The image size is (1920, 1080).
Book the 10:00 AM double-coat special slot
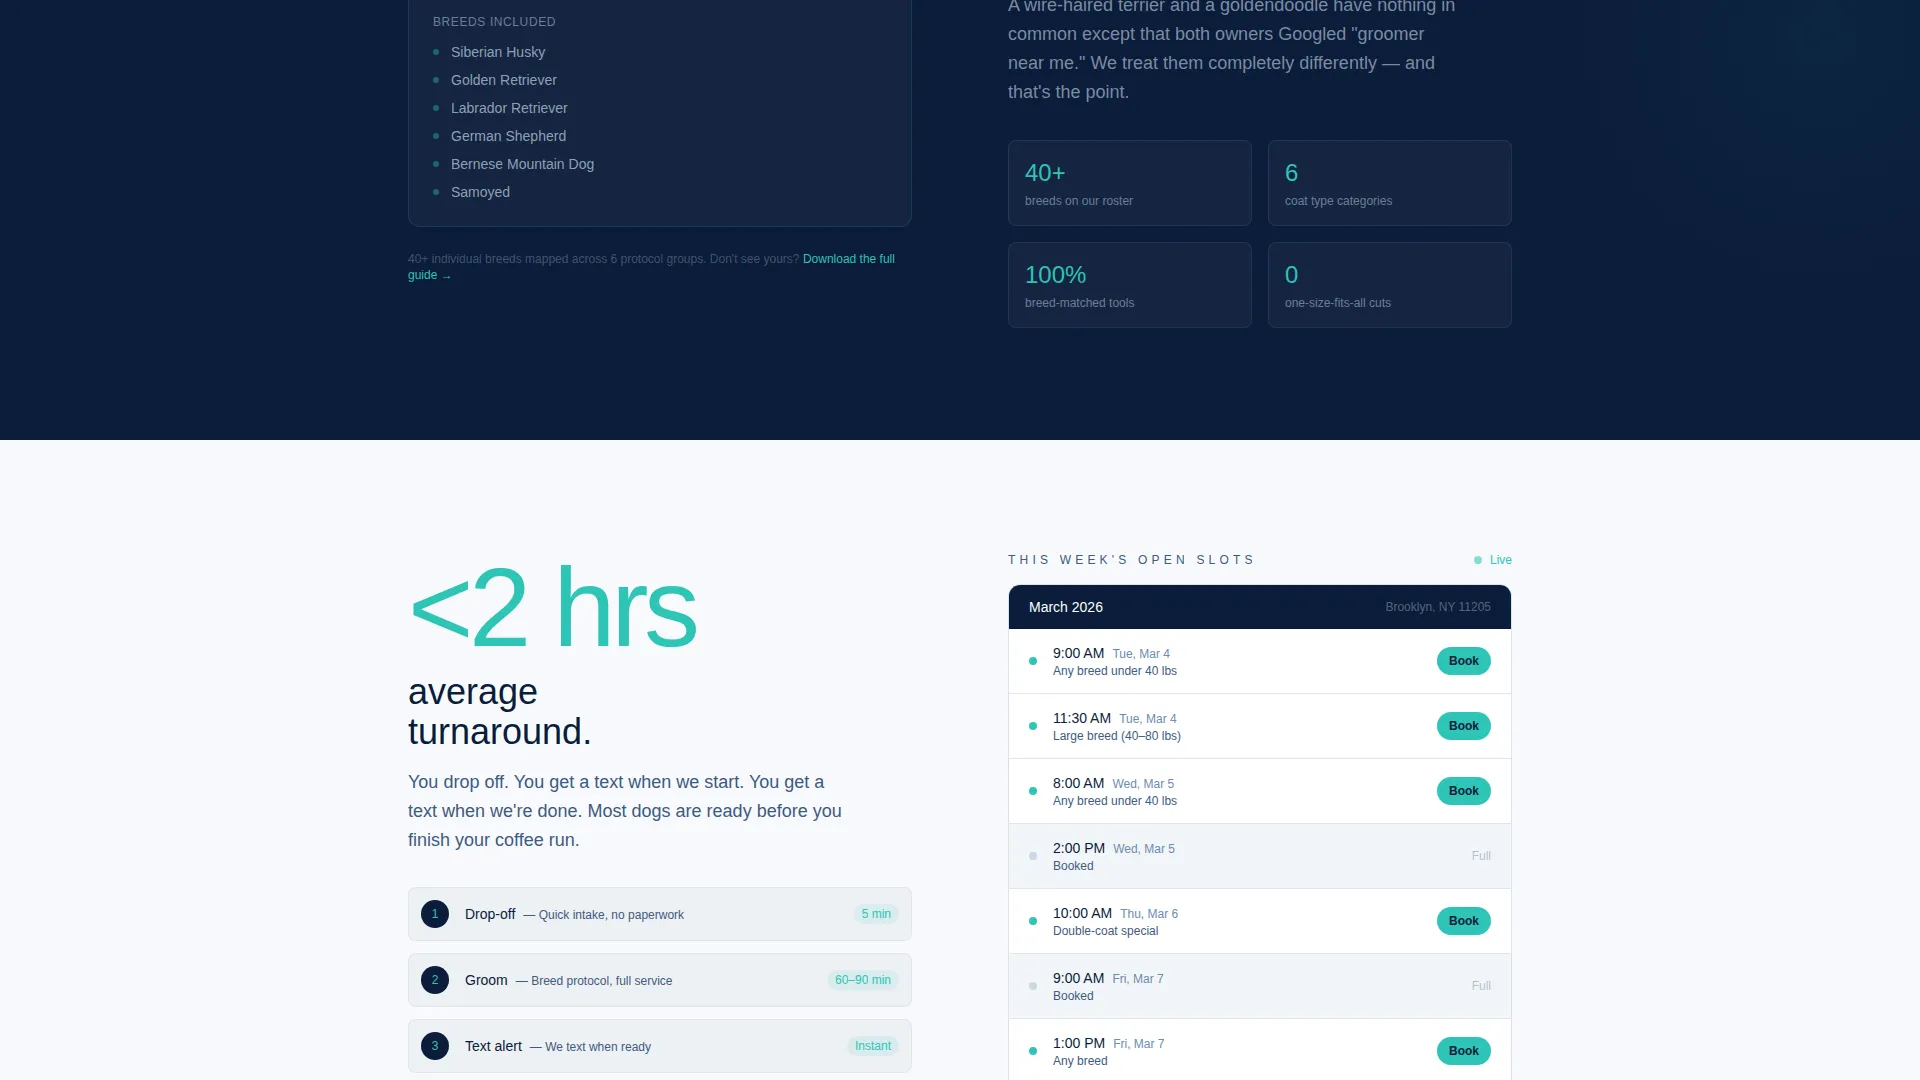tap(1464, 921)
